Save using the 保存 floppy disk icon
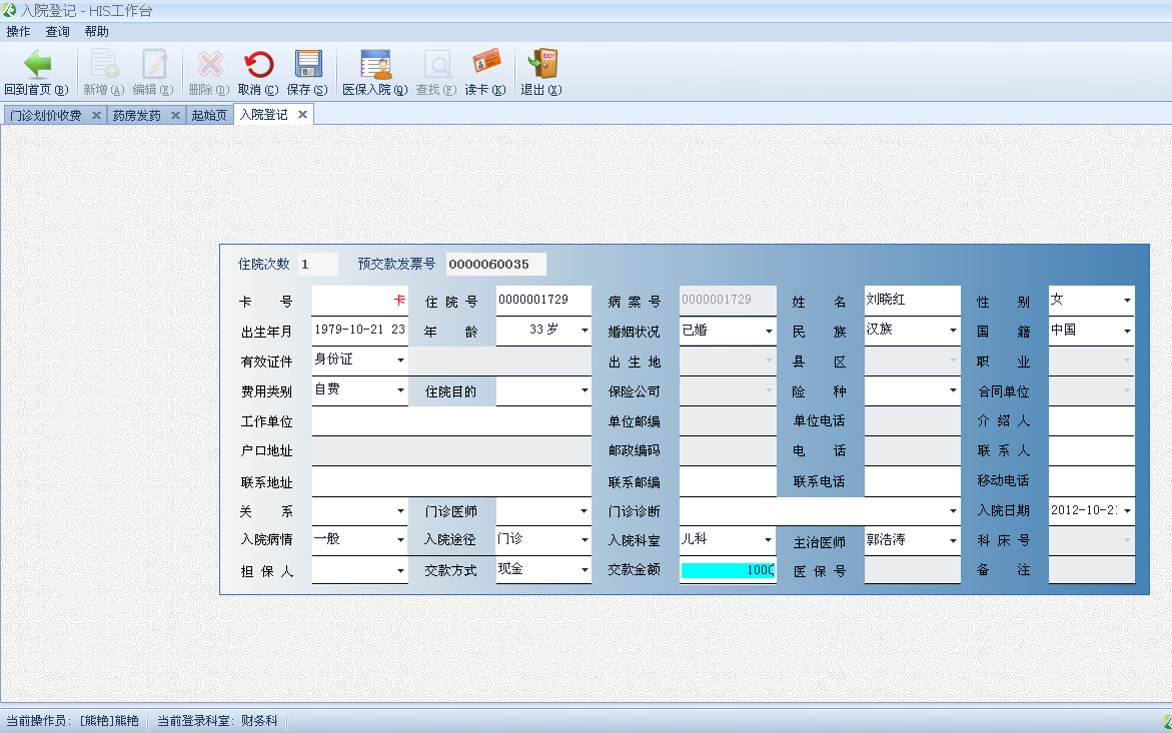This screenshot has width=1172, height=733. 308,64
